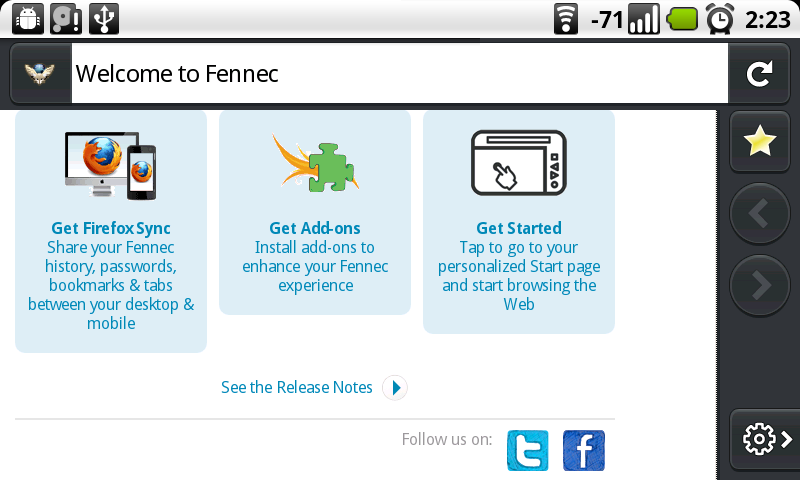Click the Firefox desktop and mobile image
This screenshot has height=480, width=800.
point(111,165)
